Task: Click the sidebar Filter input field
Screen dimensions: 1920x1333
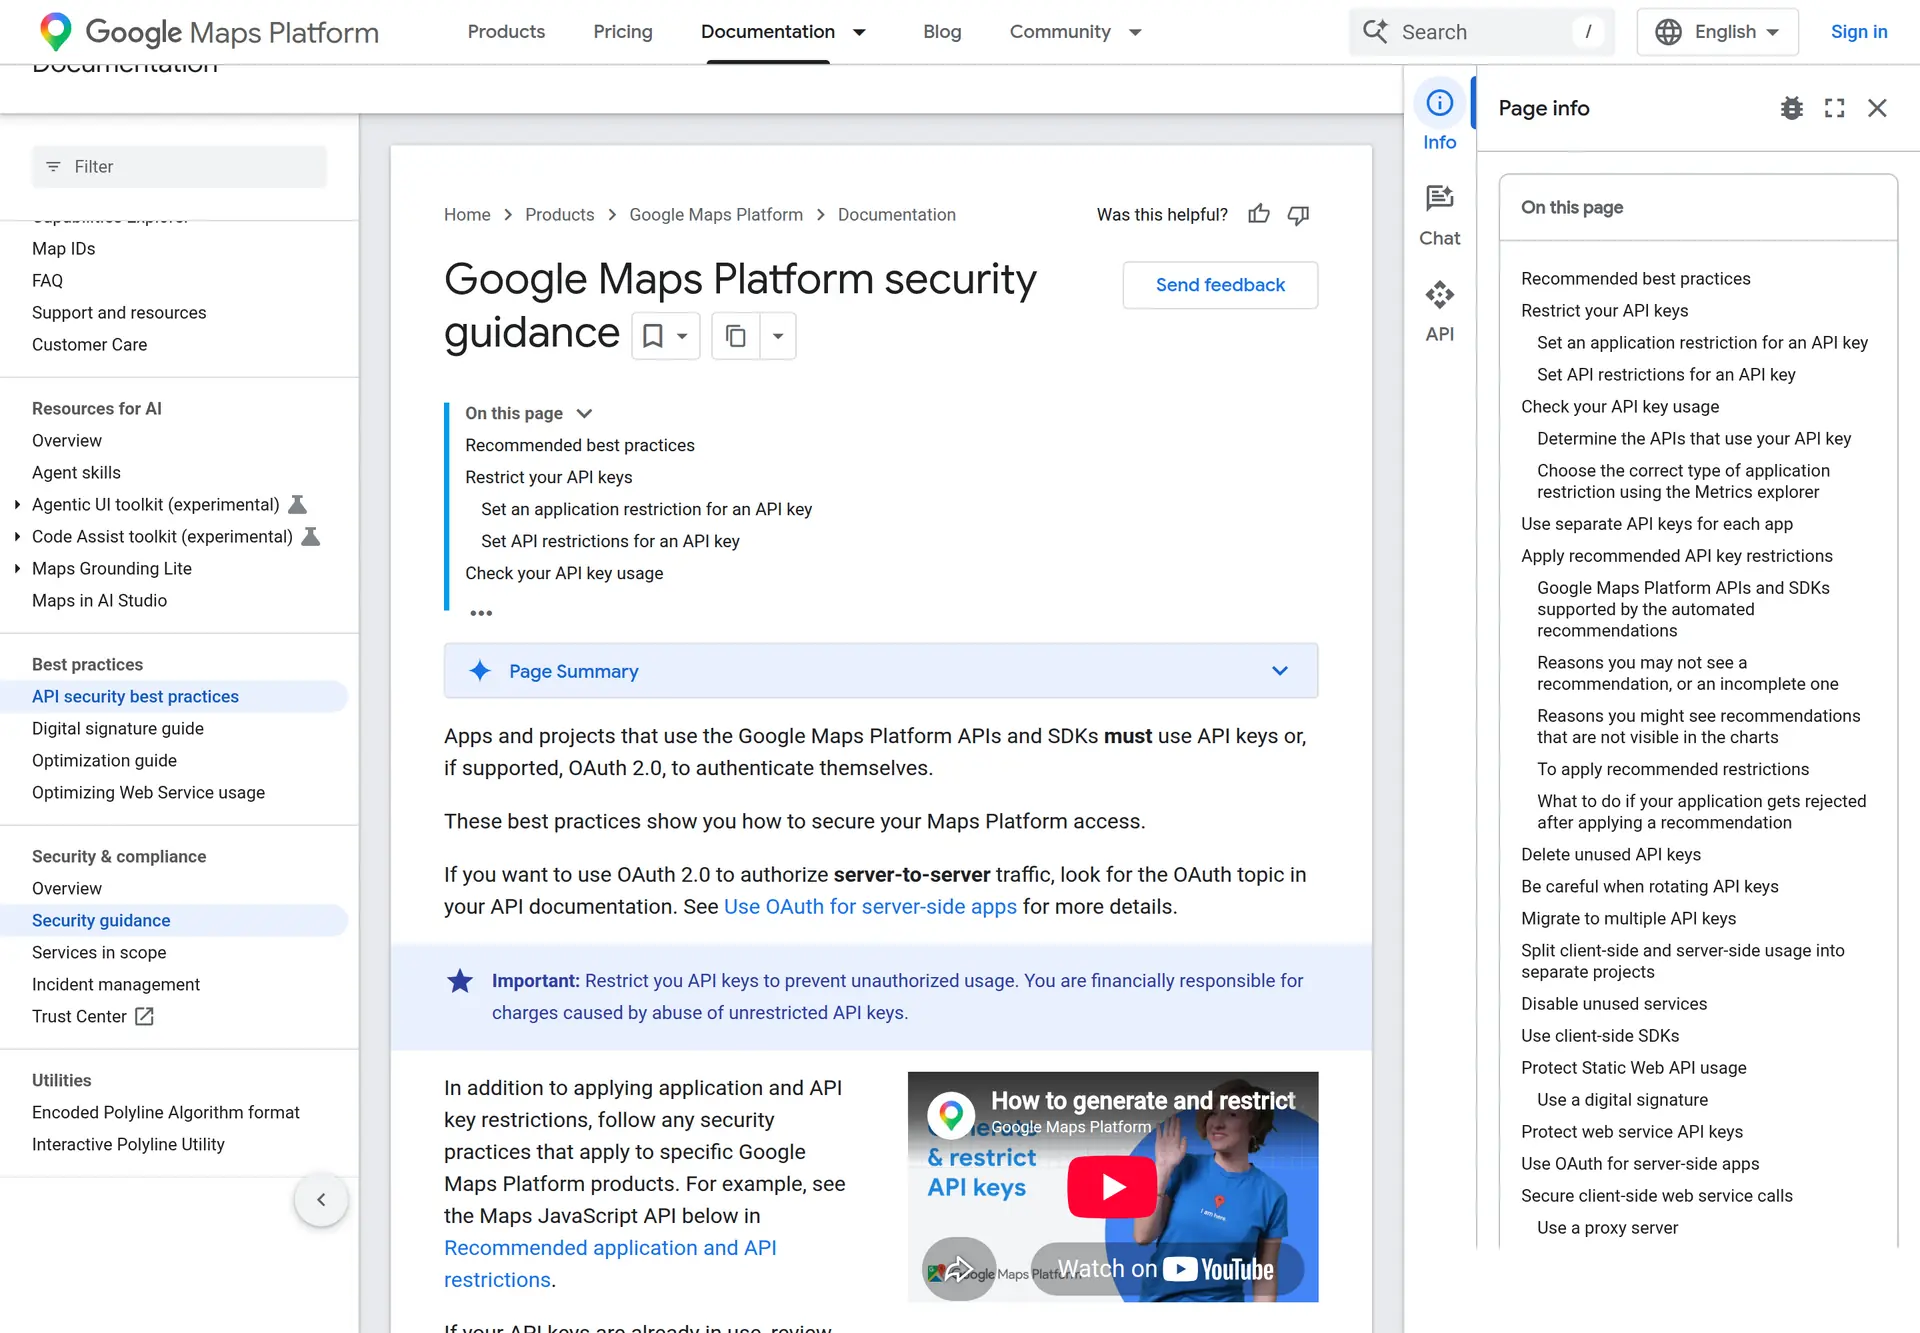Action: pyautogui.click(x=180, y=167)
